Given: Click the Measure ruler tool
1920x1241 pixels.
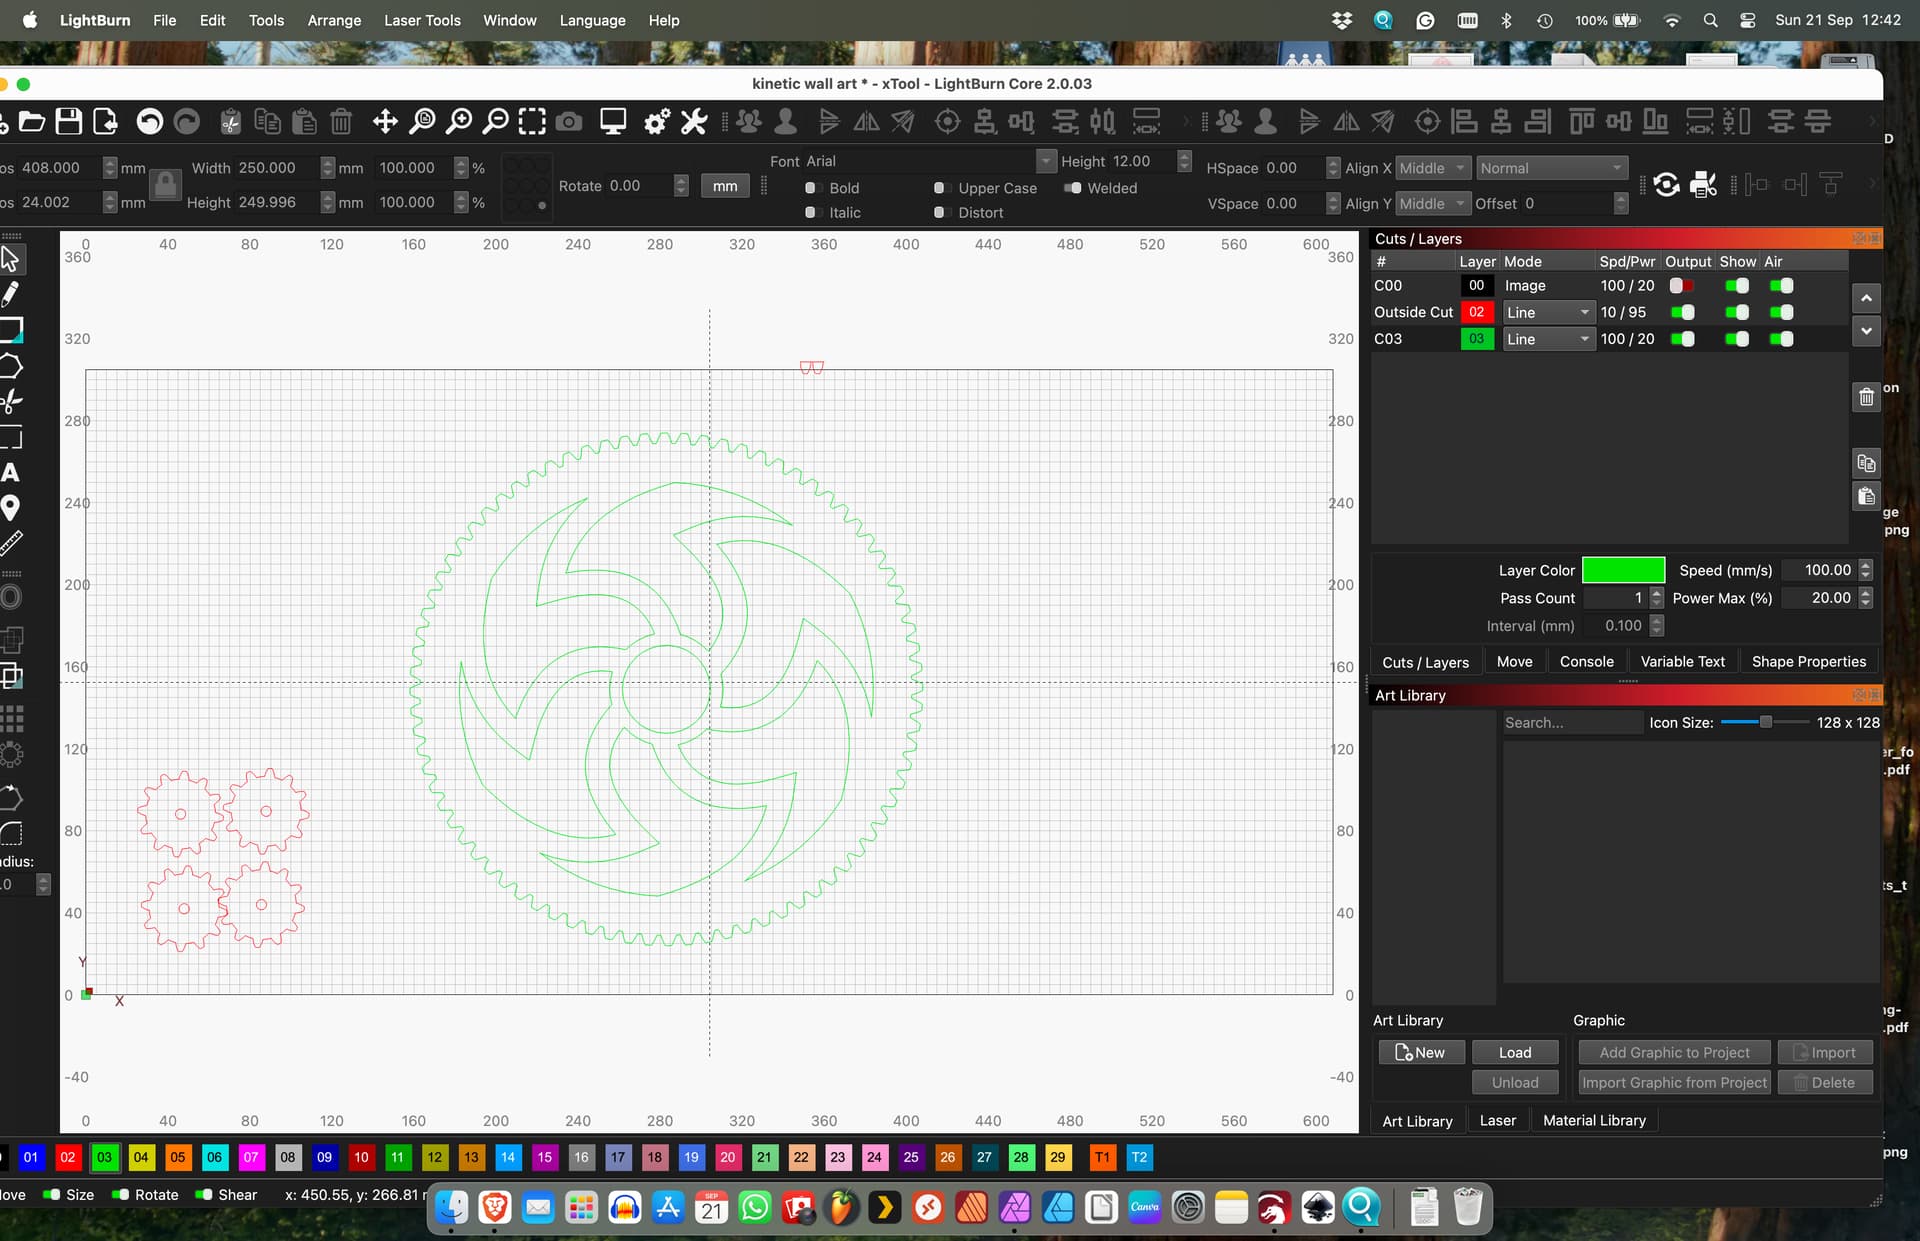Looking at the screenshot, I should [x=10, y=543].
